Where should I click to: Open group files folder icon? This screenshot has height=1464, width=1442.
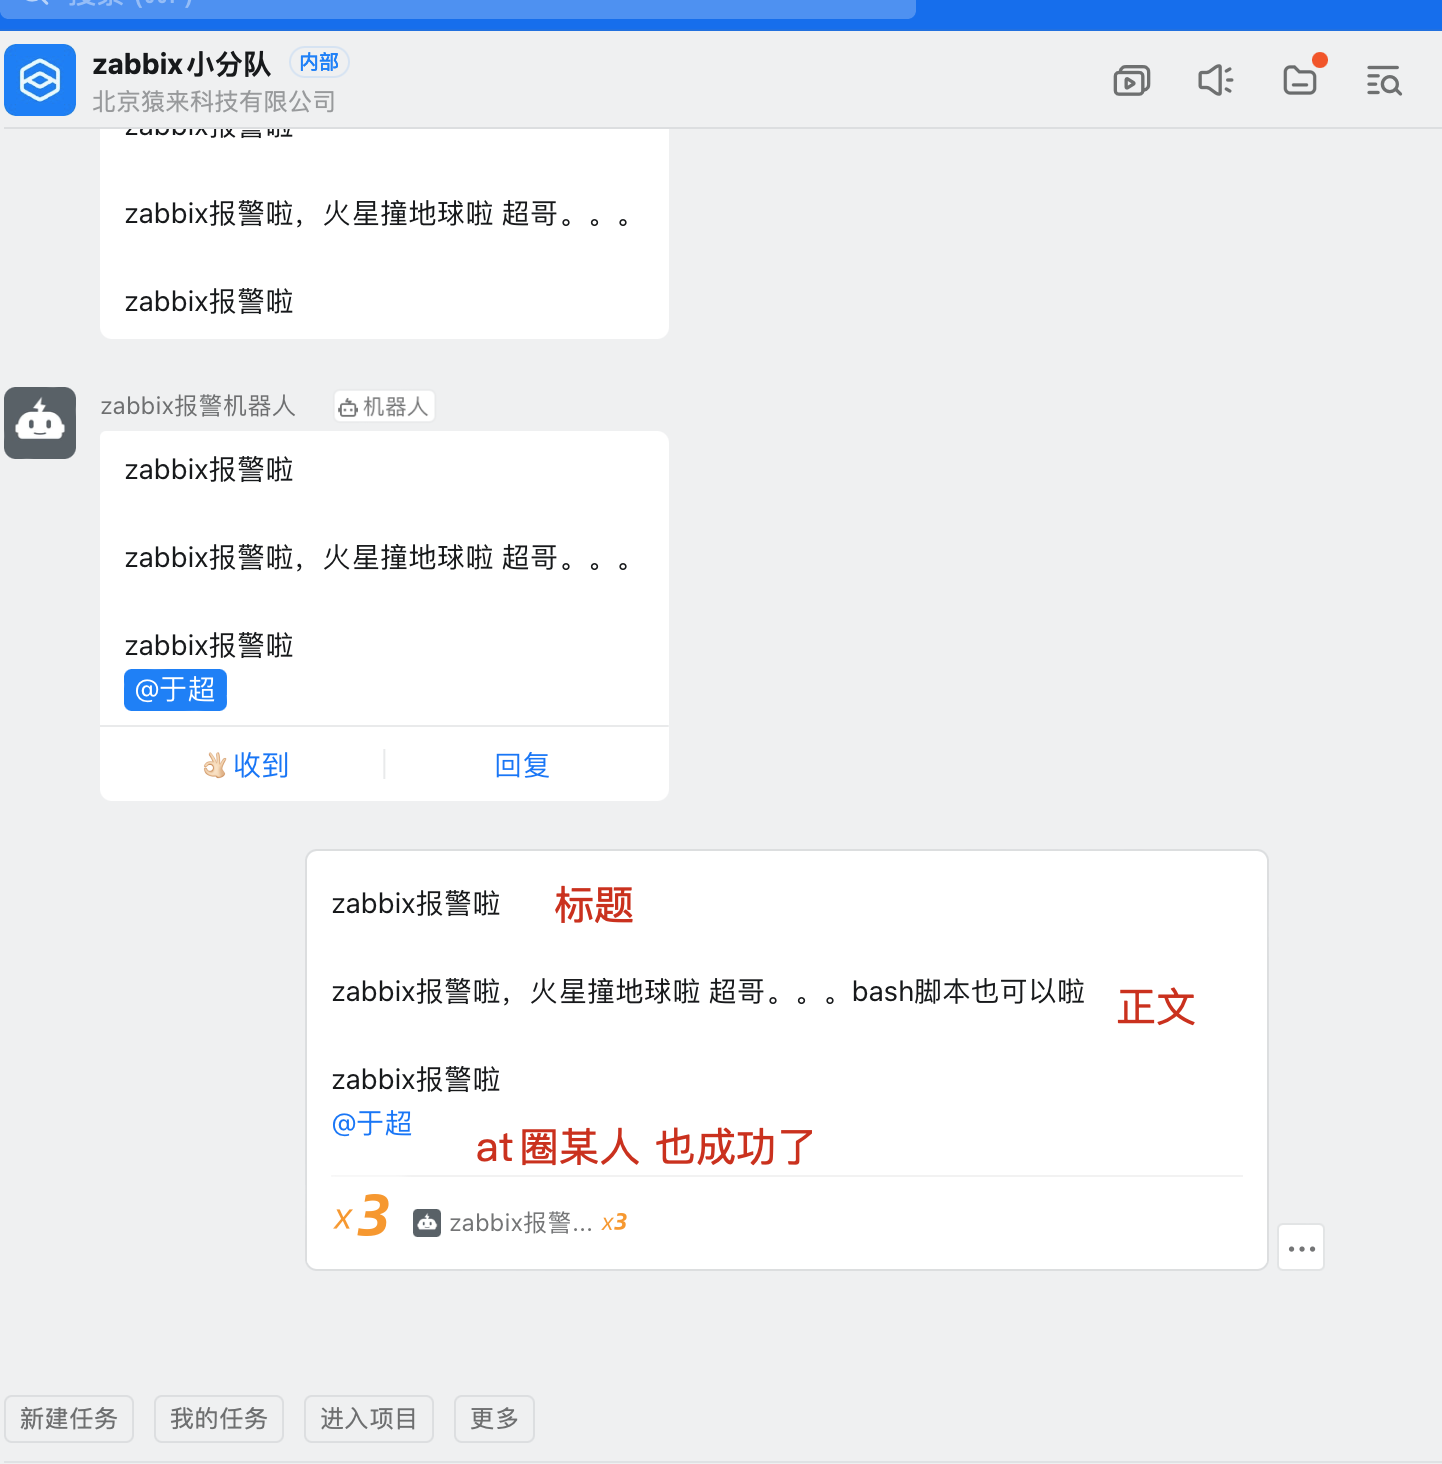pyautogui.click(x=1300, y=80)
